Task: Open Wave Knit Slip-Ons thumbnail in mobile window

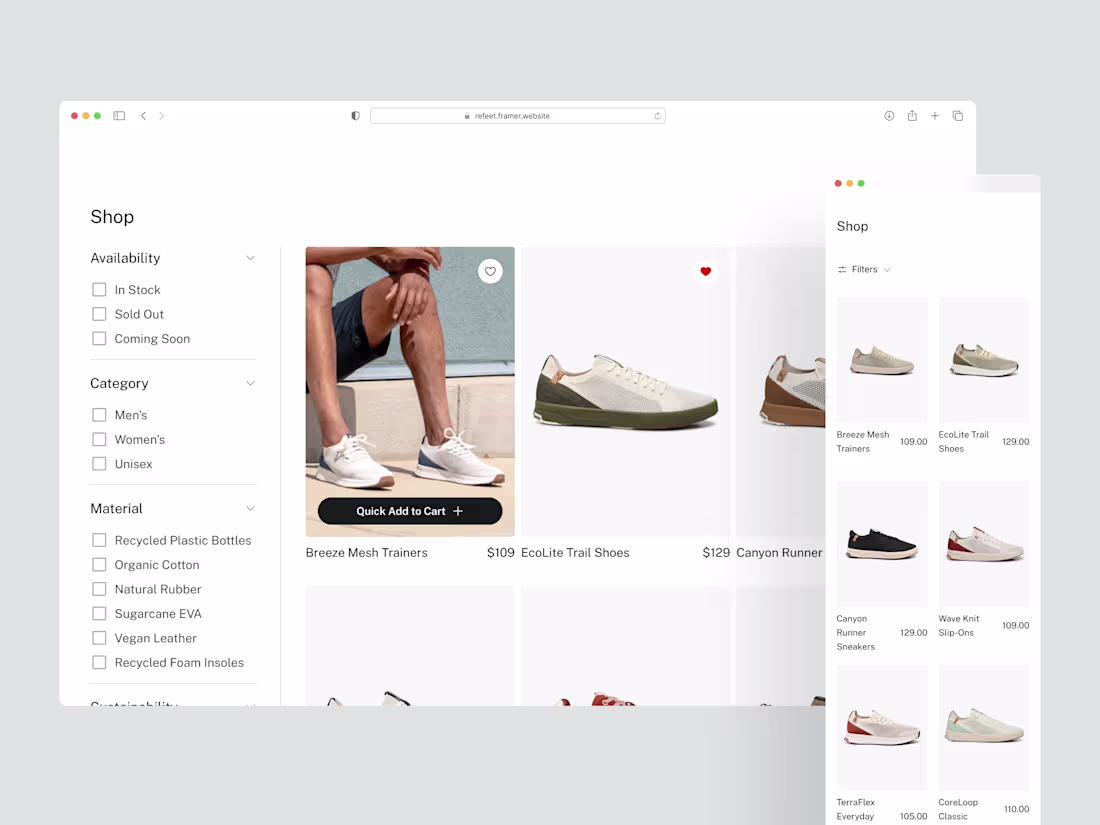Action: click(x=984, y=544)
